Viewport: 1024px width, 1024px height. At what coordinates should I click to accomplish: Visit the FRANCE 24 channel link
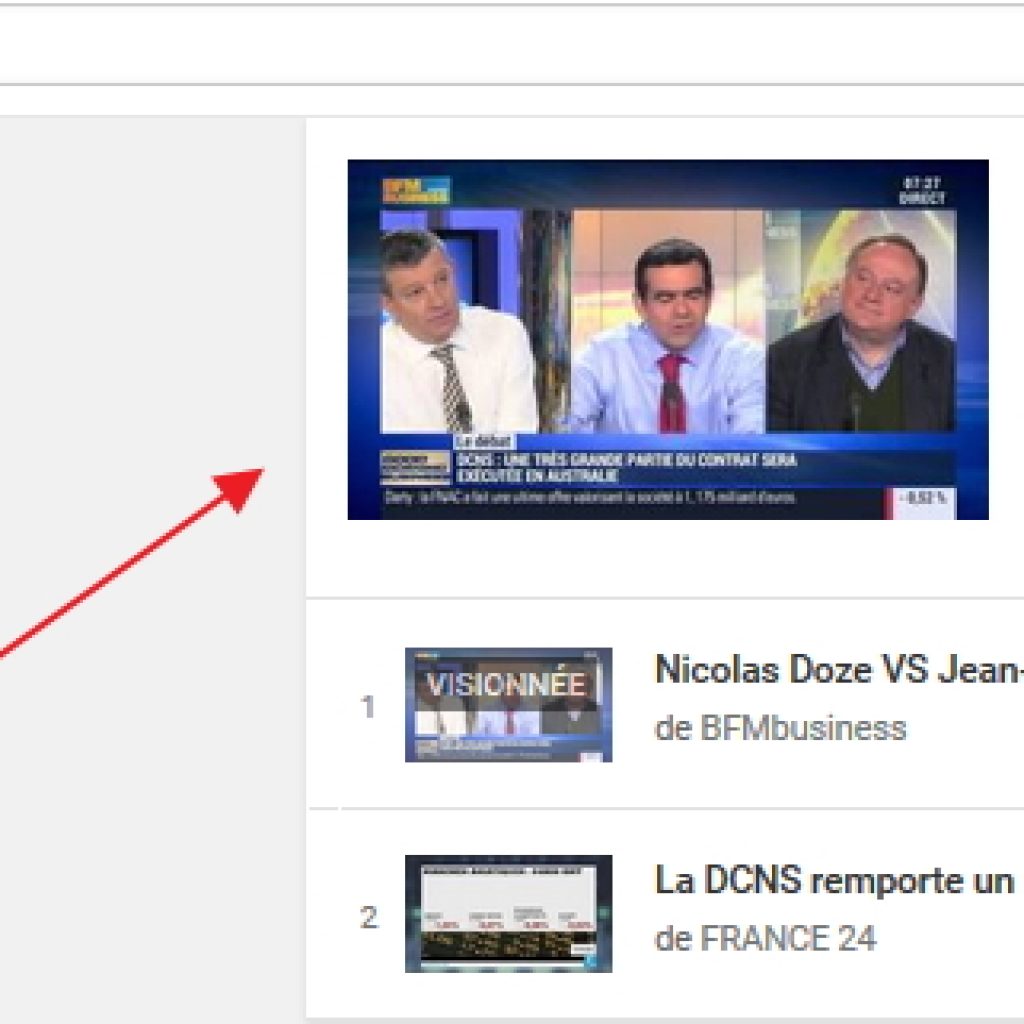pyautogui.click(x=788, y=938)
